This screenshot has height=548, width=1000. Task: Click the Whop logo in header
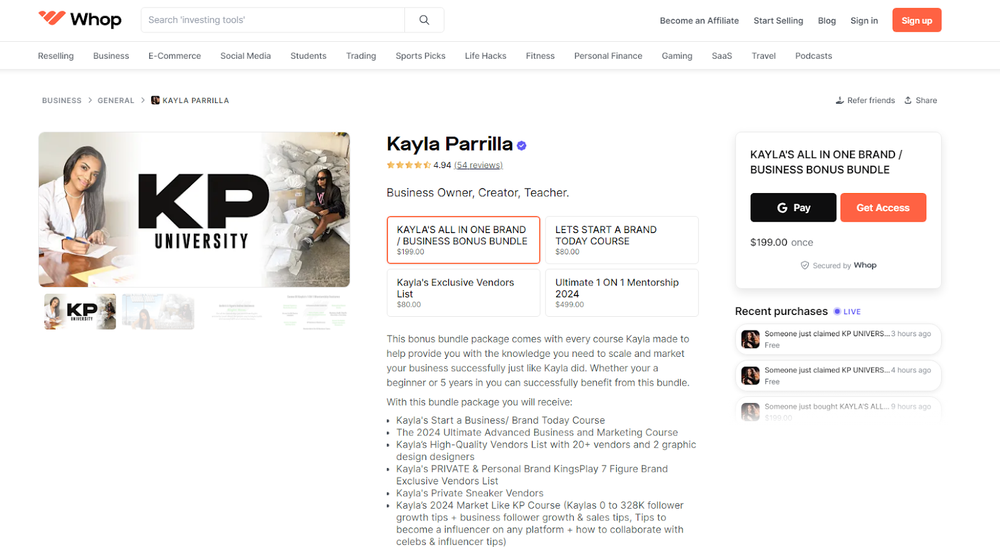tap(80, 20)
